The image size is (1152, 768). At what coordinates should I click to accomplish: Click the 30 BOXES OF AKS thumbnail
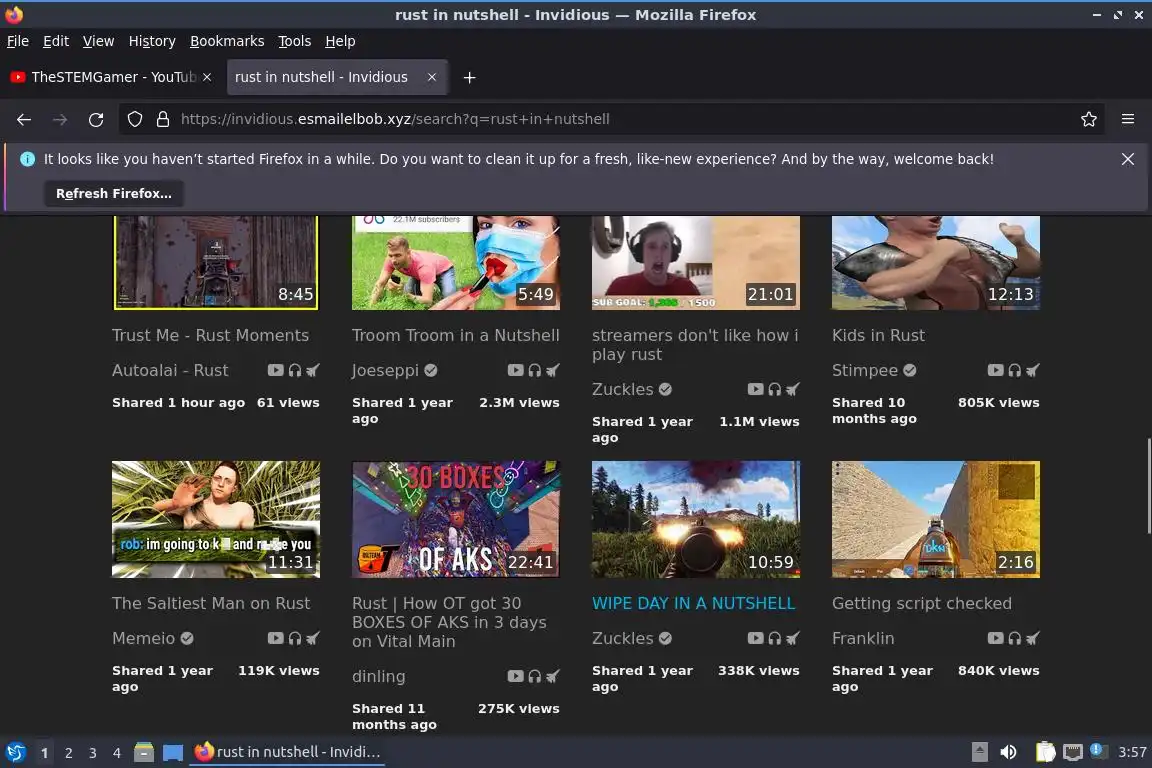click(x=456, y=519)
